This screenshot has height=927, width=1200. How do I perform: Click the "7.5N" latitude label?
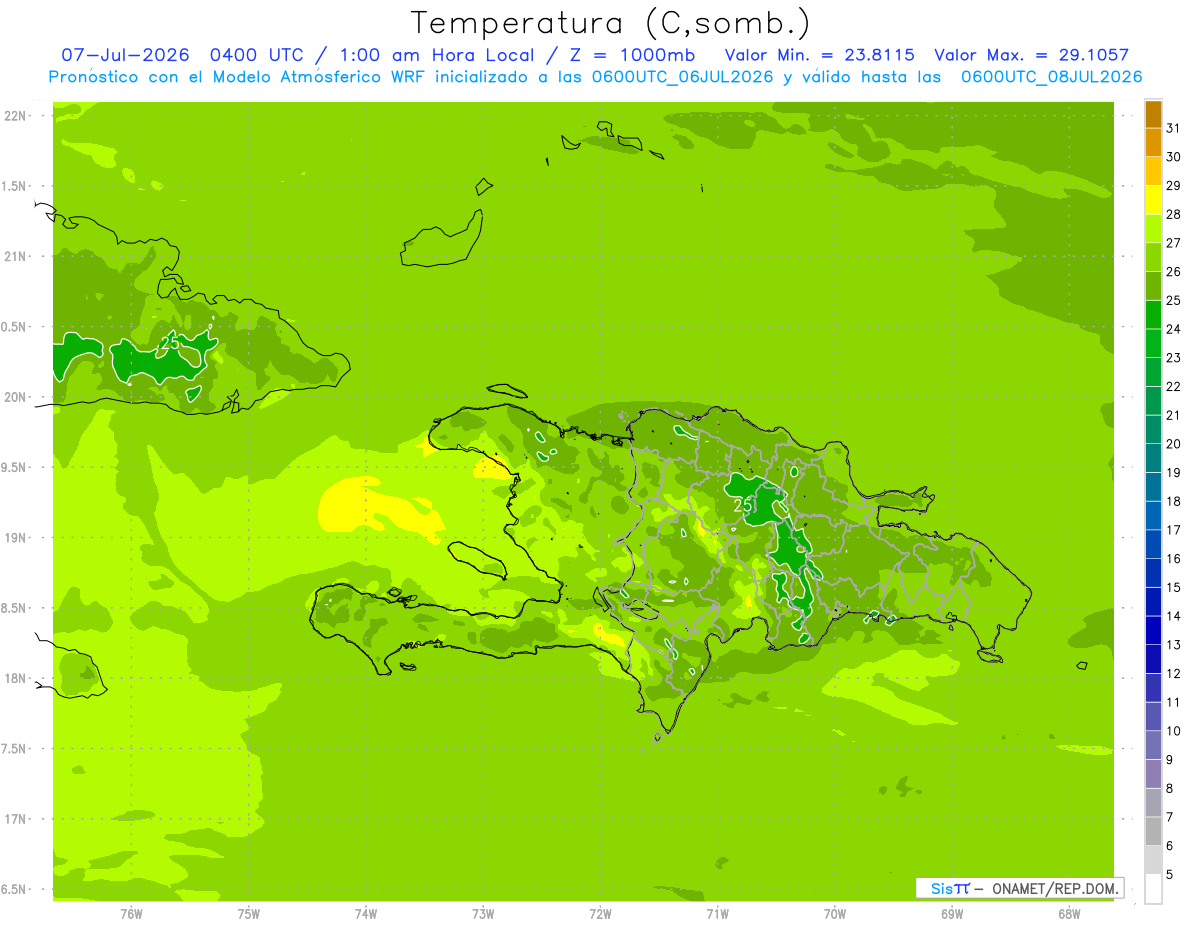(14, 748)
